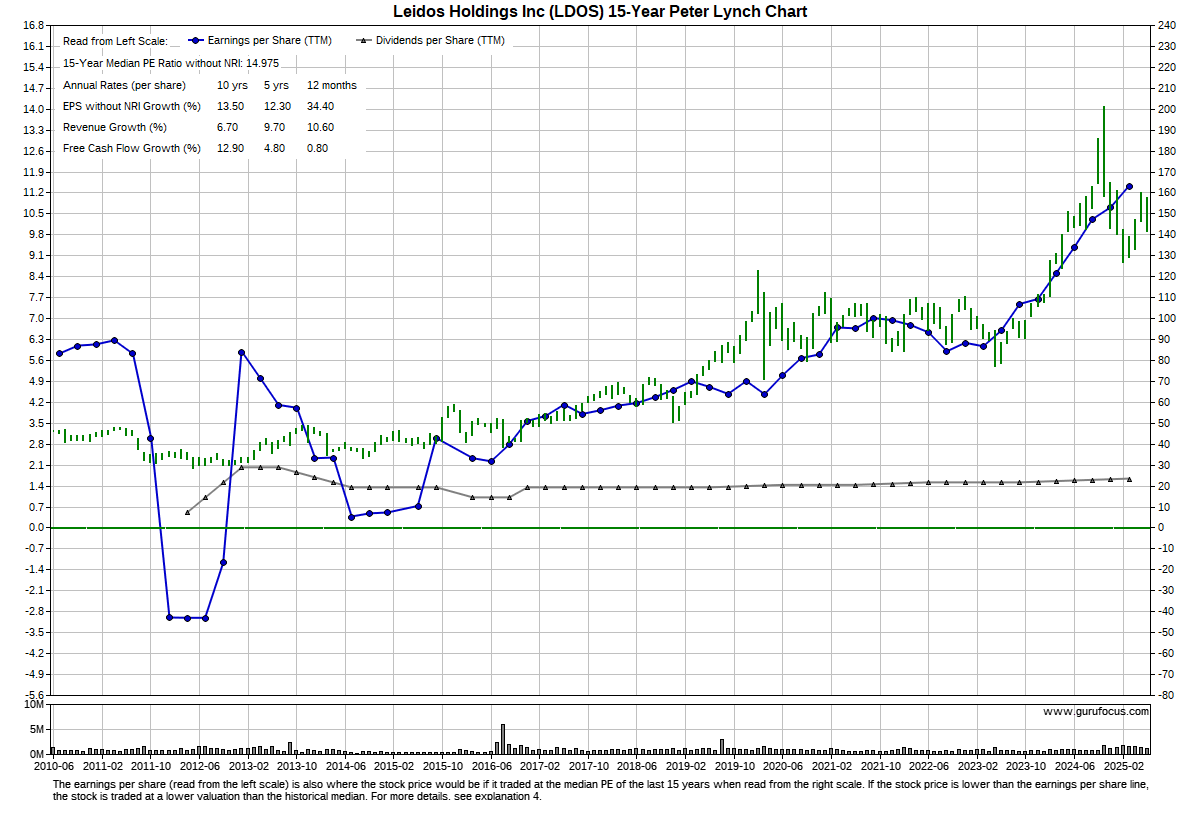
Task: Click the 12.90 free cash flow value
Action: point(231,148)
